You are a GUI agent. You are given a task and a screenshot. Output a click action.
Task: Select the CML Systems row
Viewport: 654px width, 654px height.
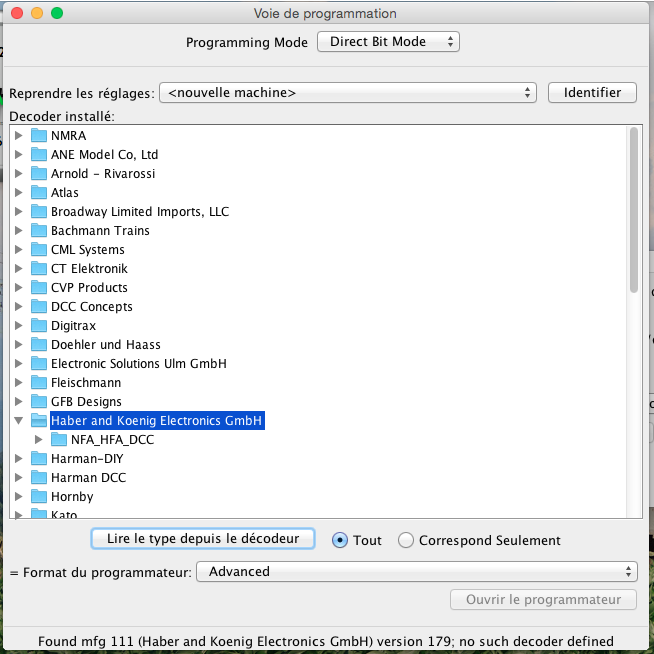point(88,249)
